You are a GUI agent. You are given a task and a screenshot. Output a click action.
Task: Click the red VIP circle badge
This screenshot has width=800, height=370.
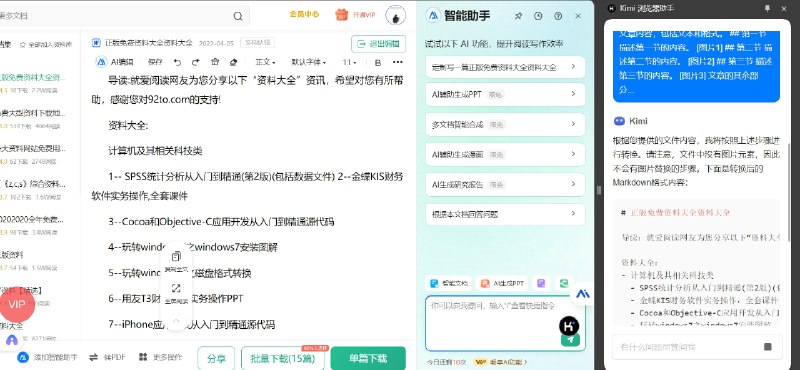click(17, 304)
